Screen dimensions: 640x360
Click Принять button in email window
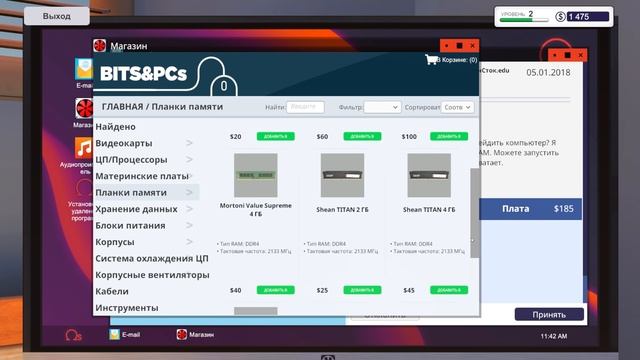[x=549, y=315]
